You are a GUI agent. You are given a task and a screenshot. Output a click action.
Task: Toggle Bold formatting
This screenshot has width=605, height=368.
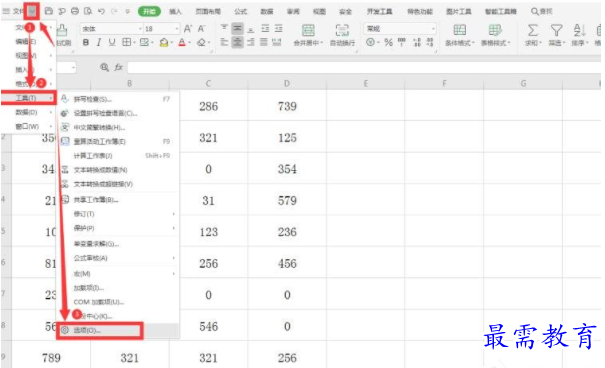click(86, 42)
